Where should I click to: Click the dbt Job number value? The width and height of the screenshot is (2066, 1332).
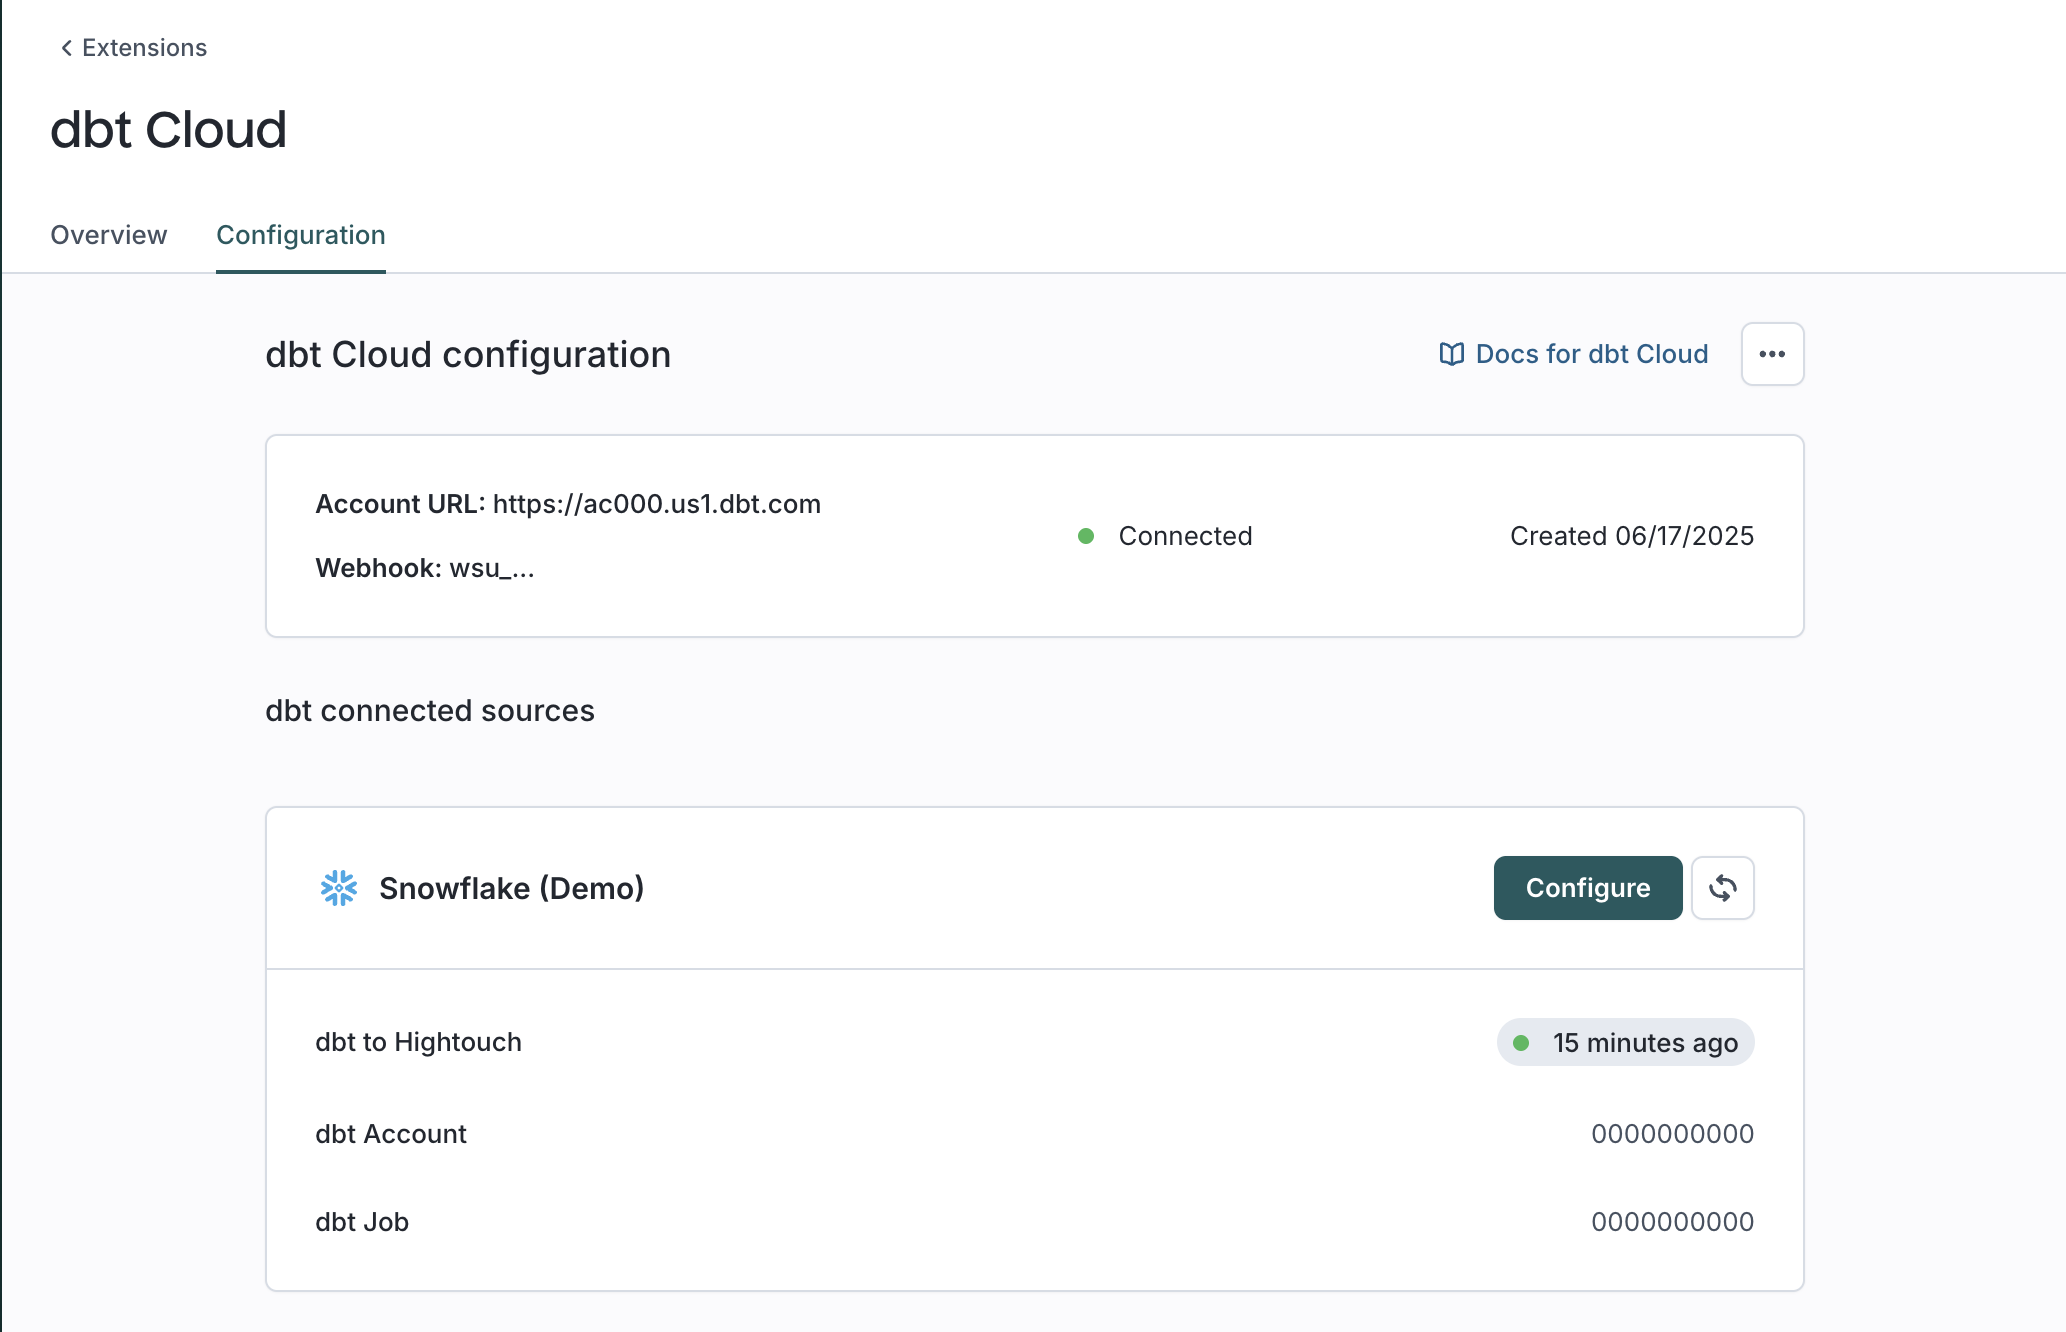[1672, 1222]
